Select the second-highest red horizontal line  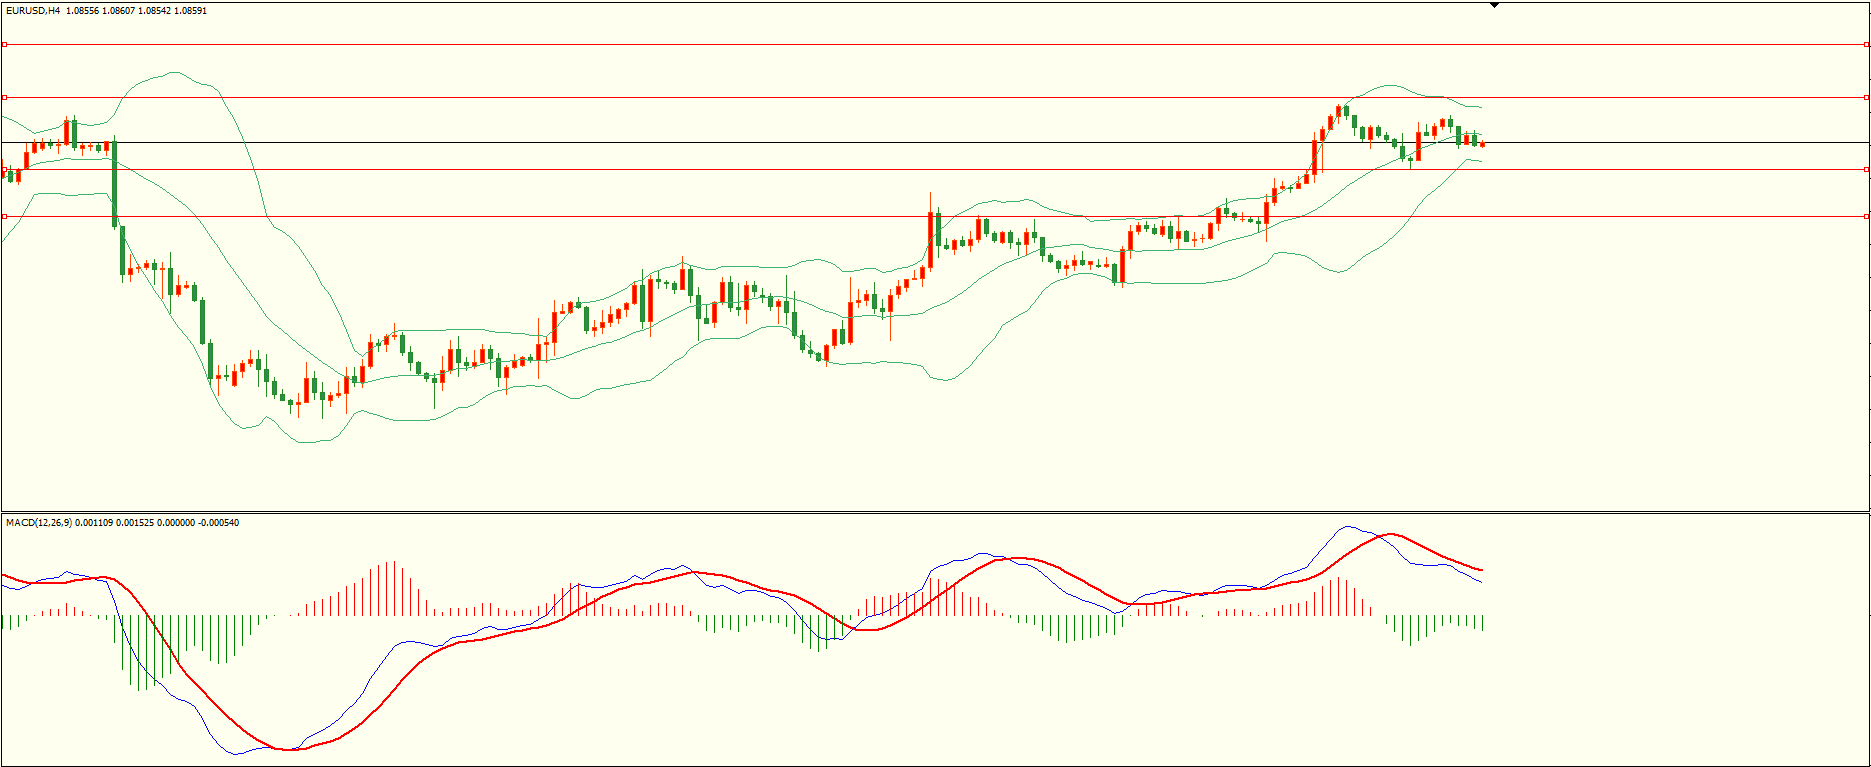click(935, 97)
